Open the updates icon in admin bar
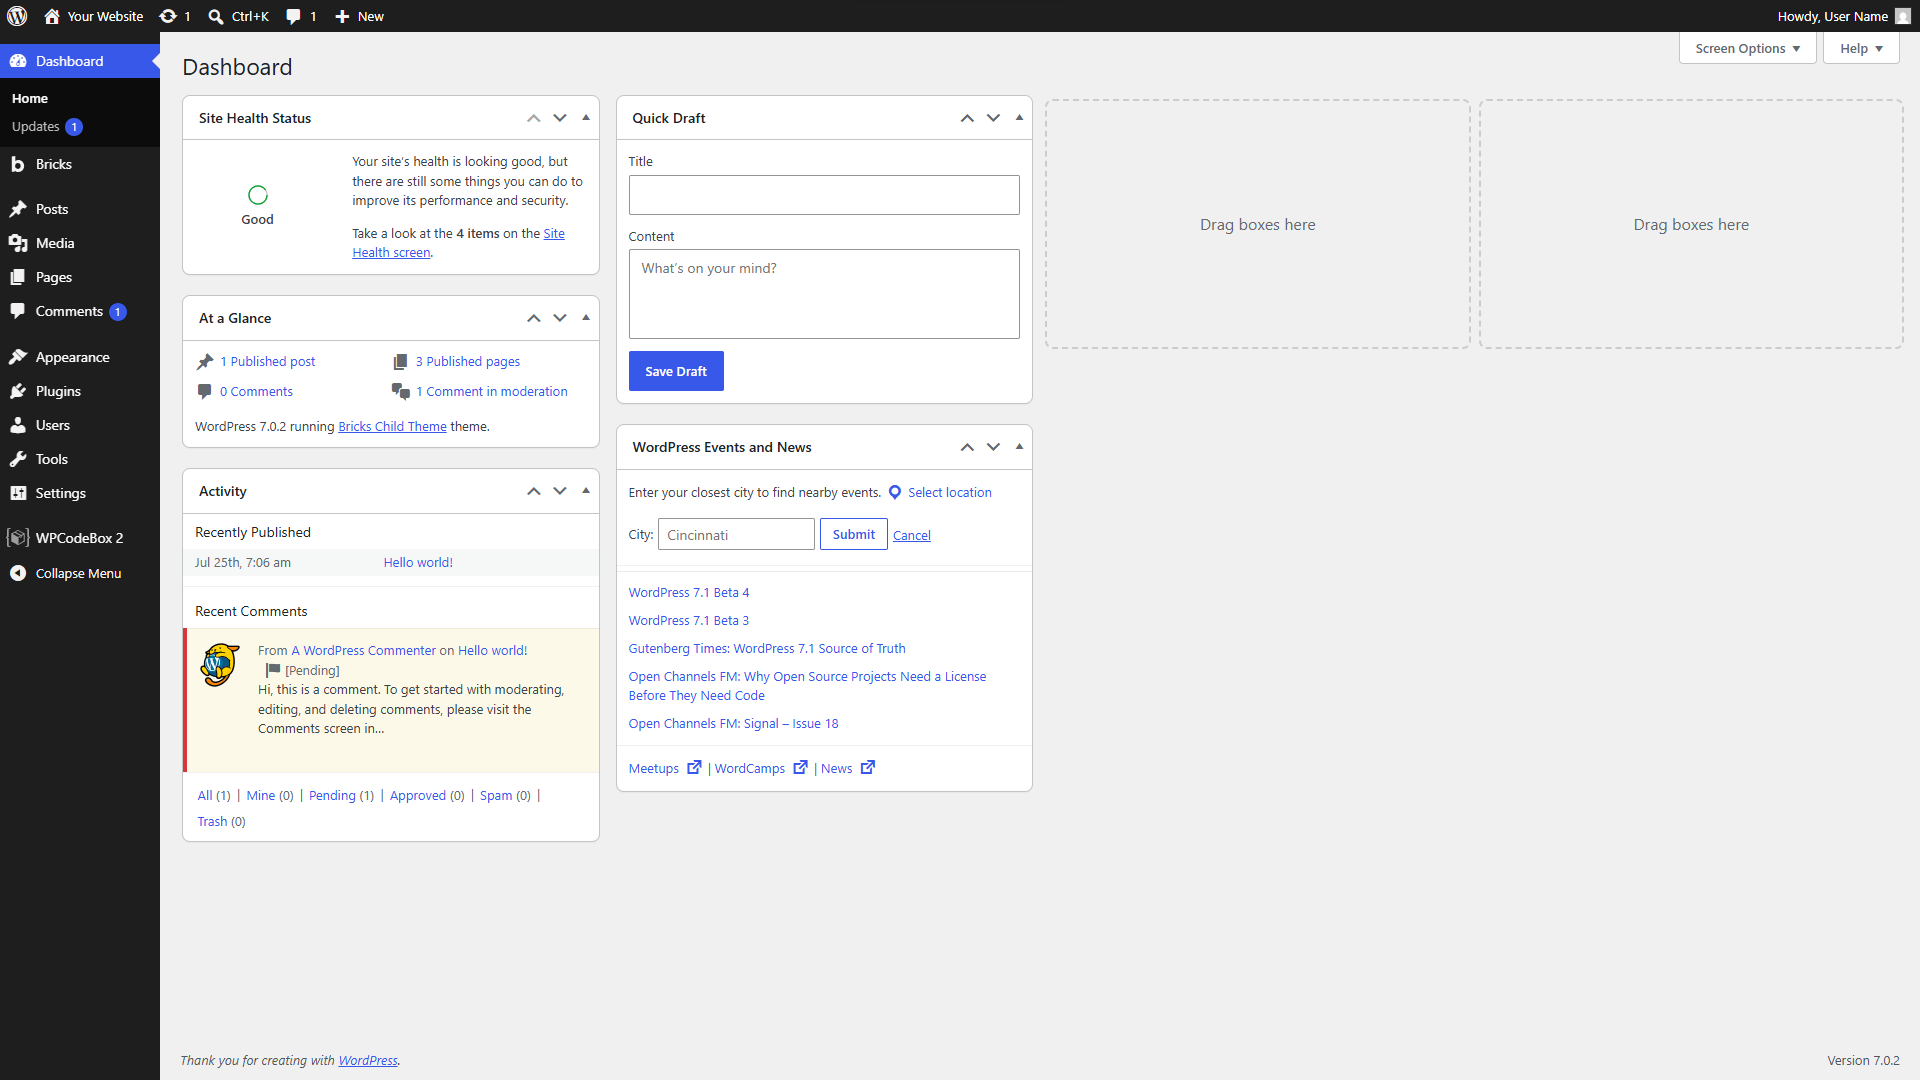The width and height of the screenshot is (1920, 1080). pyautogui.click(x=168, y=16)
